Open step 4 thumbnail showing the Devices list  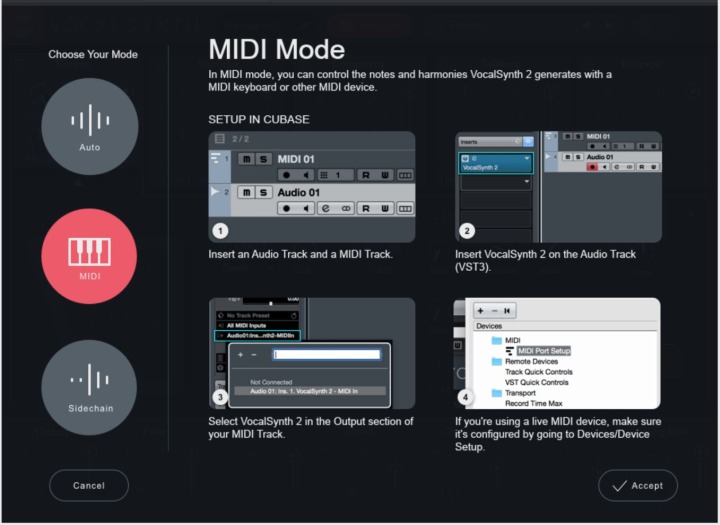point(557,353)
